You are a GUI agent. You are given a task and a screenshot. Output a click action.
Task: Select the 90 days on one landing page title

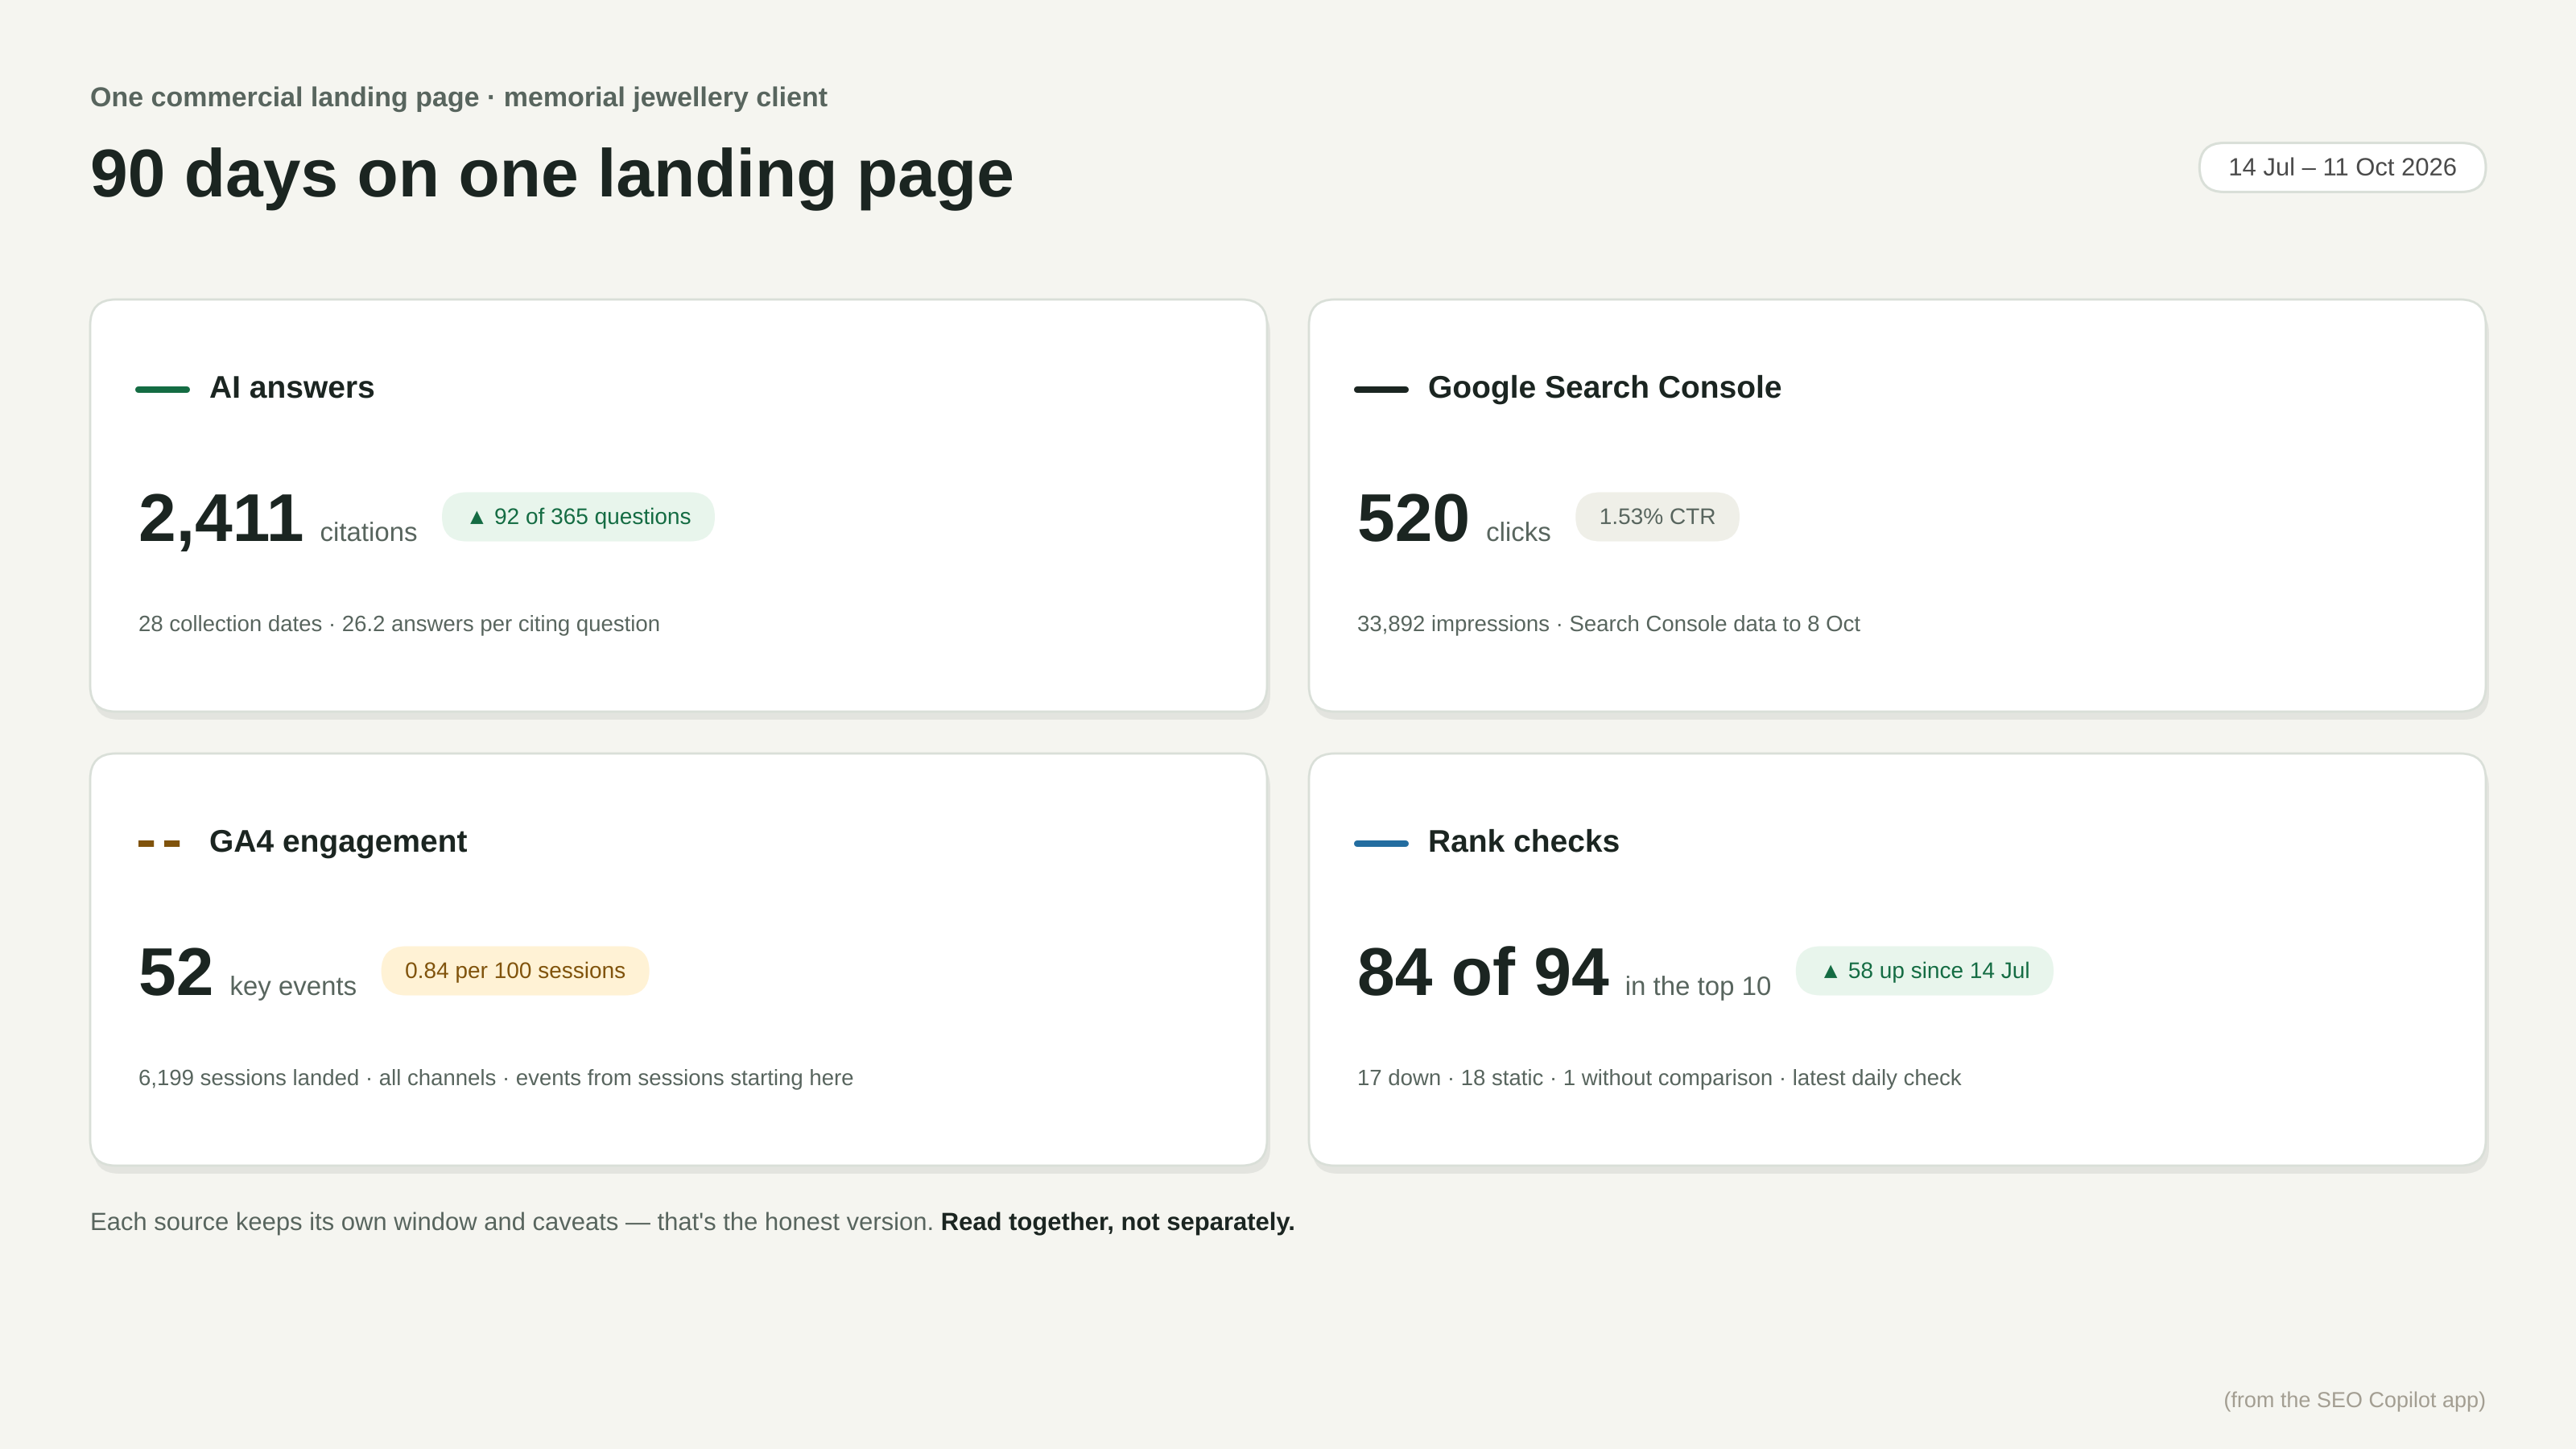552,174
